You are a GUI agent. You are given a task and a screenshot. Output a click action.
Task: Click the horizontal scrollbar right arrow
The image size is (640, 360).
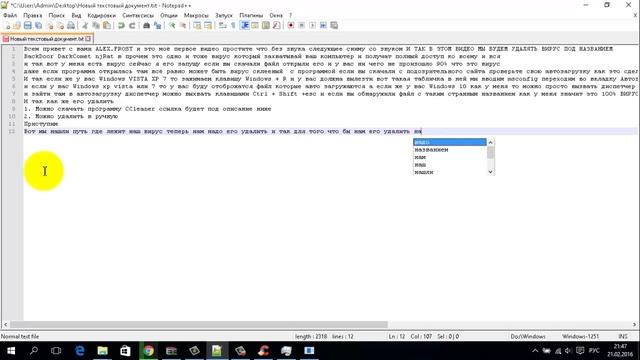click(635, 324)
